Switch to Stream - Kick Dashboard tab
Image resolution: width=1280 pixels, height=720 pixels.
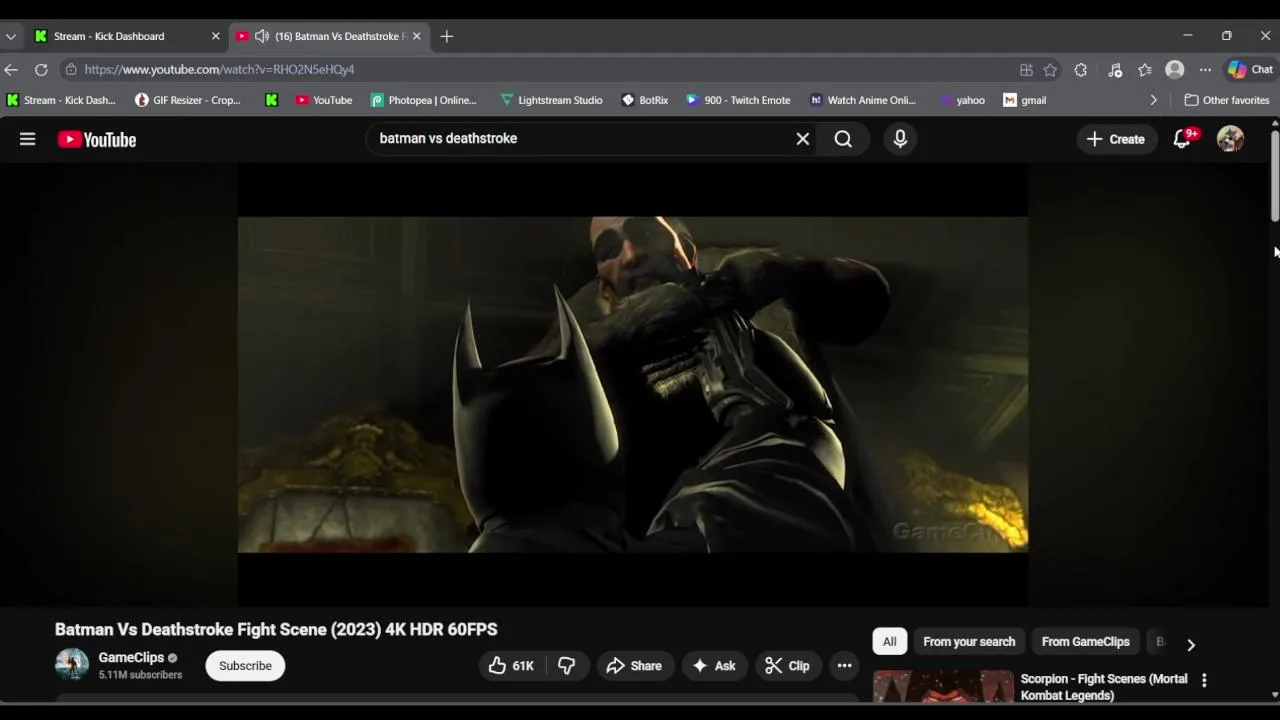click(126, 36)
